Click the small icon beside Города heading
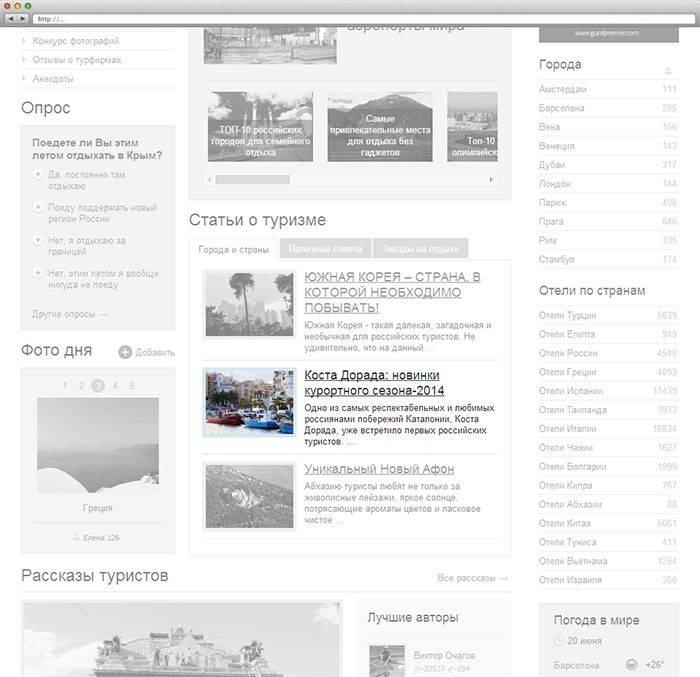The image size is (700, 677). 668,71
